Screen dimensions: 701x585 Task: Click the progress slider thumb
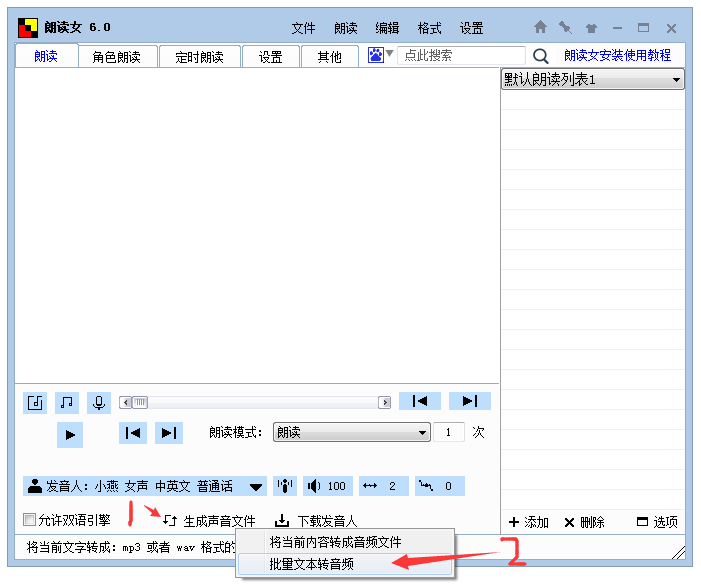click(140, 403)
